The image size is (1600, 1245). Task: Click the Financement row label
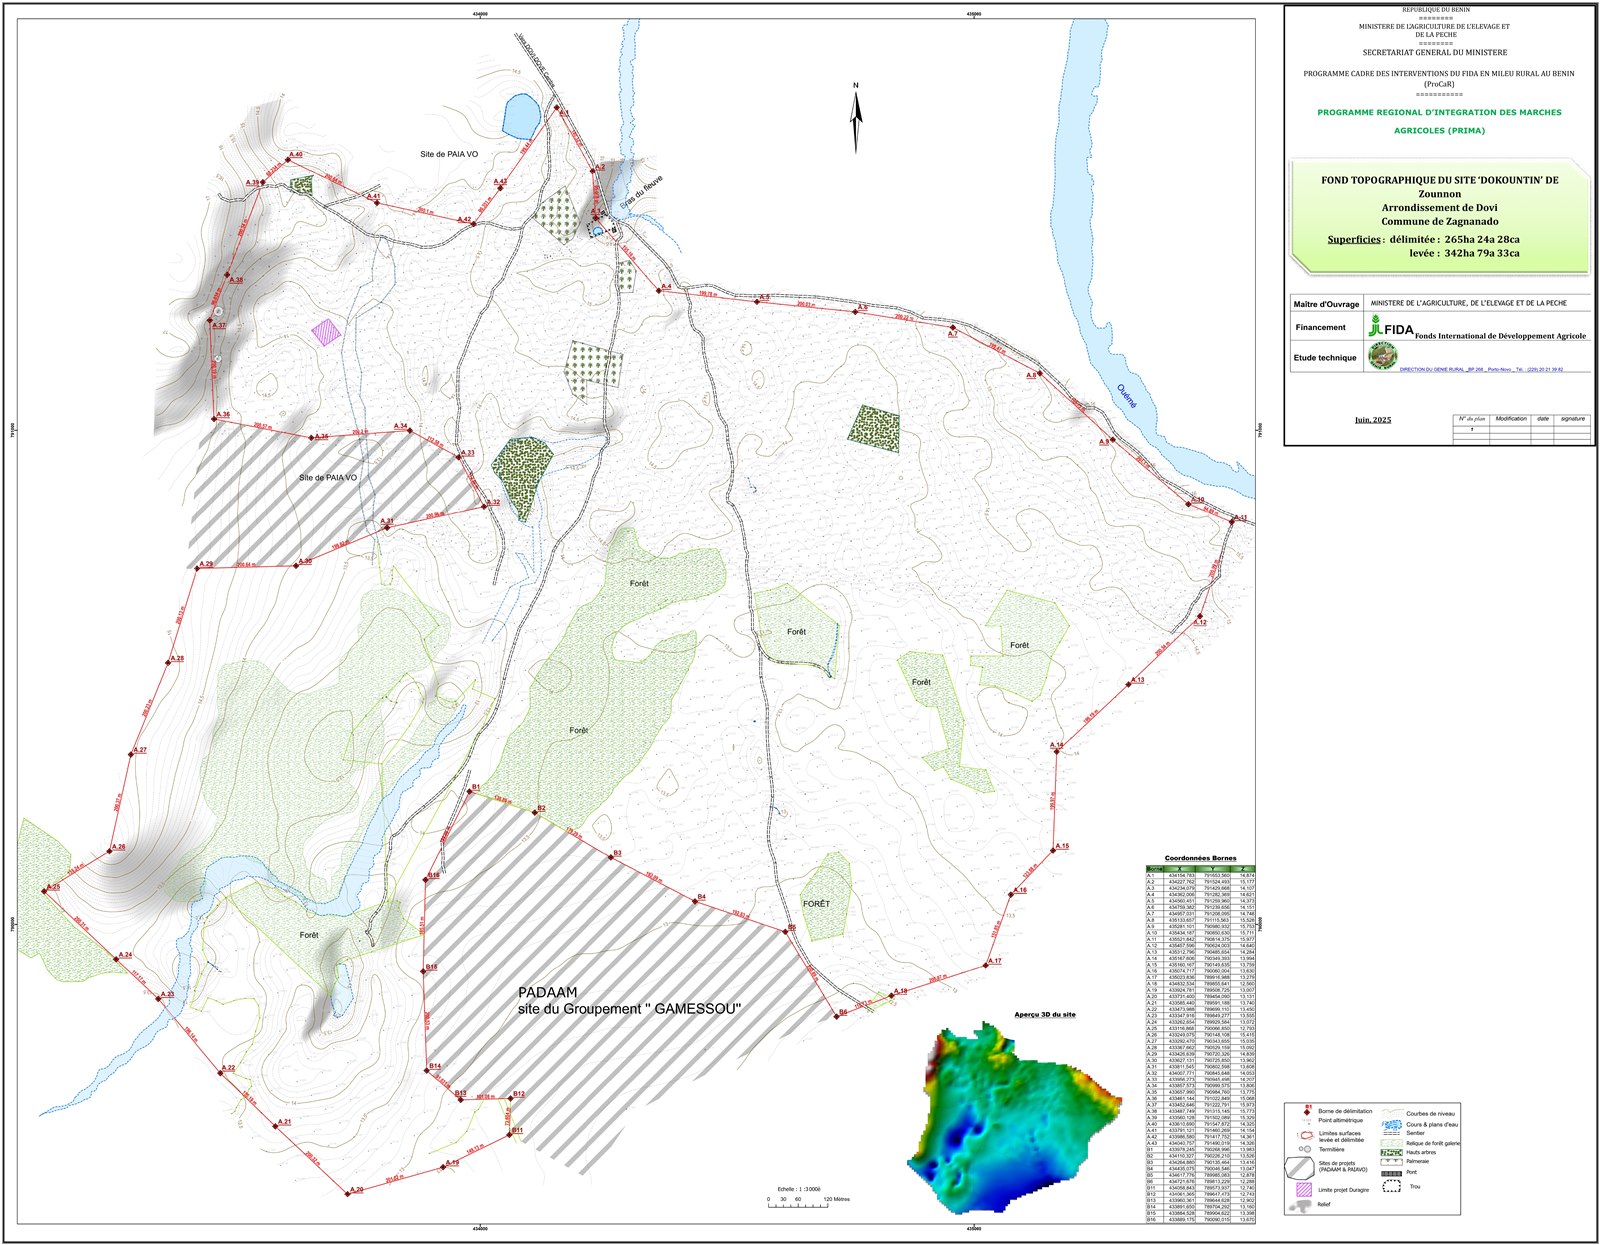[x=1320, y=327]
